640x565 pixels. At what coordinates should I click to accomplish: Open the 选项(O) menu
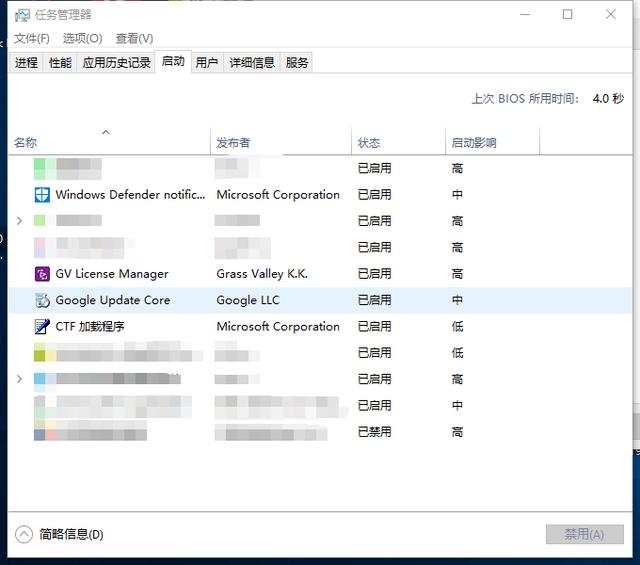[82, 39]
